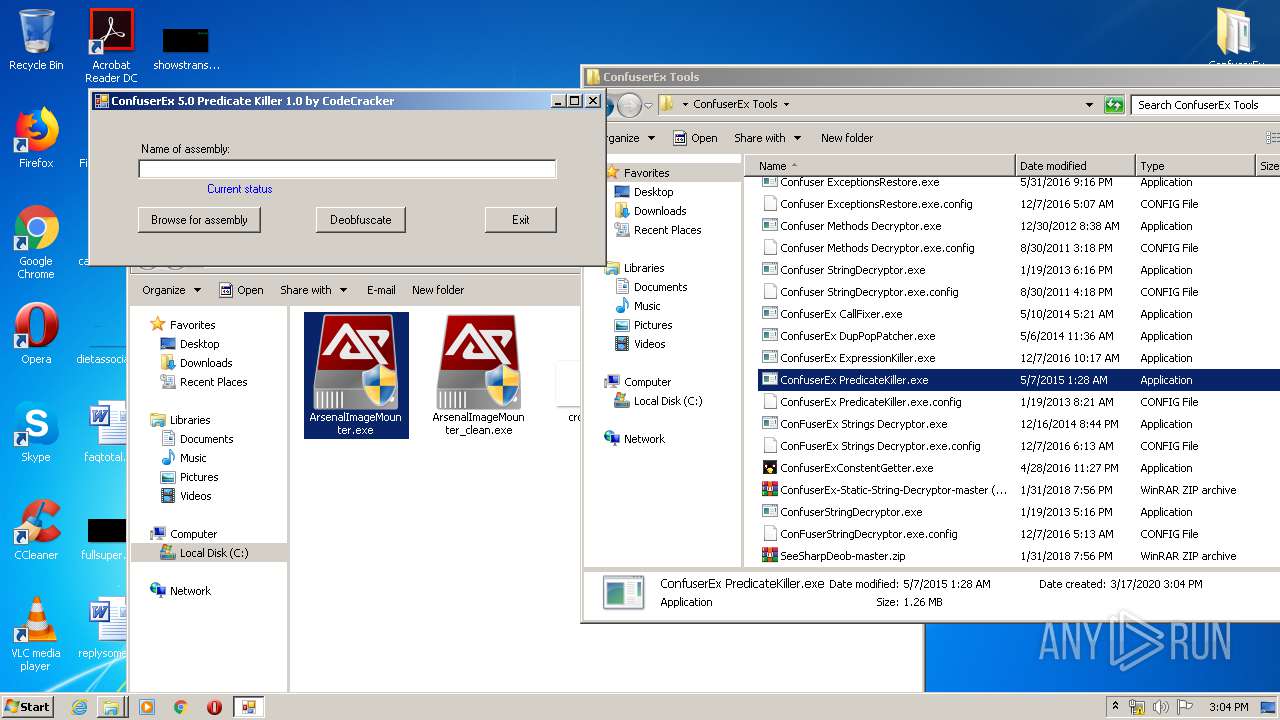
Task: Open Windows Explorer taskbar icon
Action: coord(111,707)
